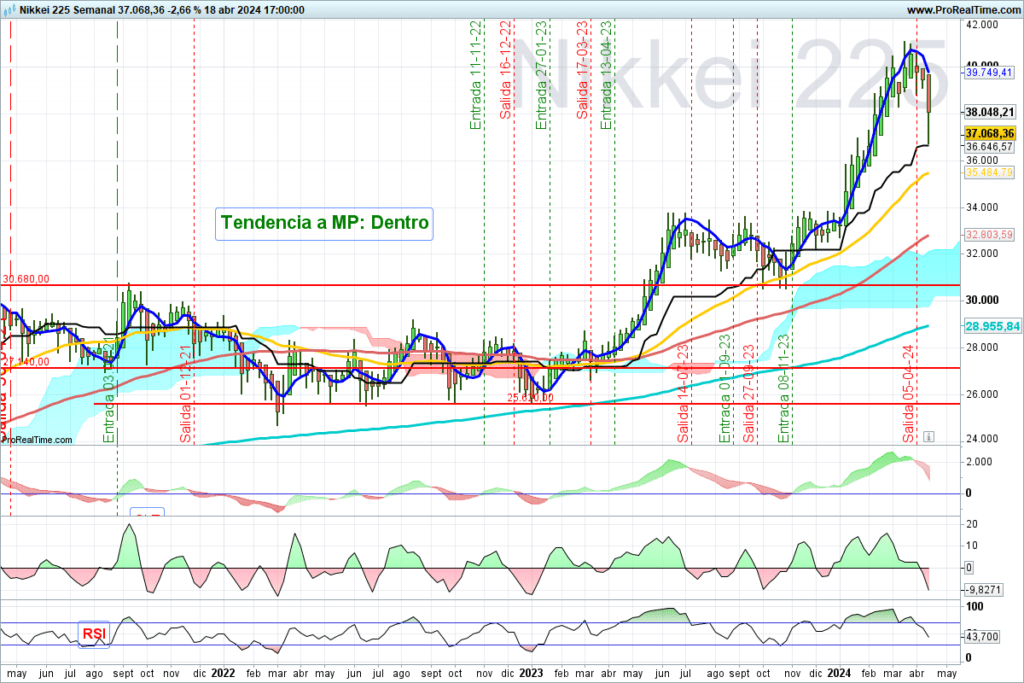Click the "Entrada 27-01-23" marker label
The height and width of the screenshot is (683, 1024).
point(541,75)
